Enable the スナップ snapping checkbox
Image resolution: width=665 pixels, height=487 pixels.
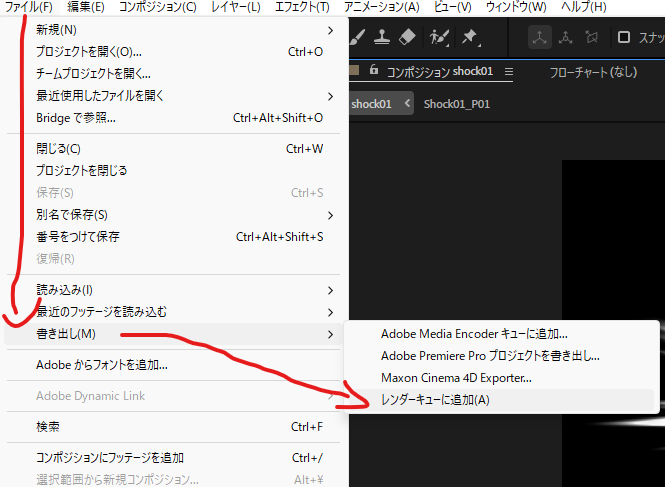624,38
